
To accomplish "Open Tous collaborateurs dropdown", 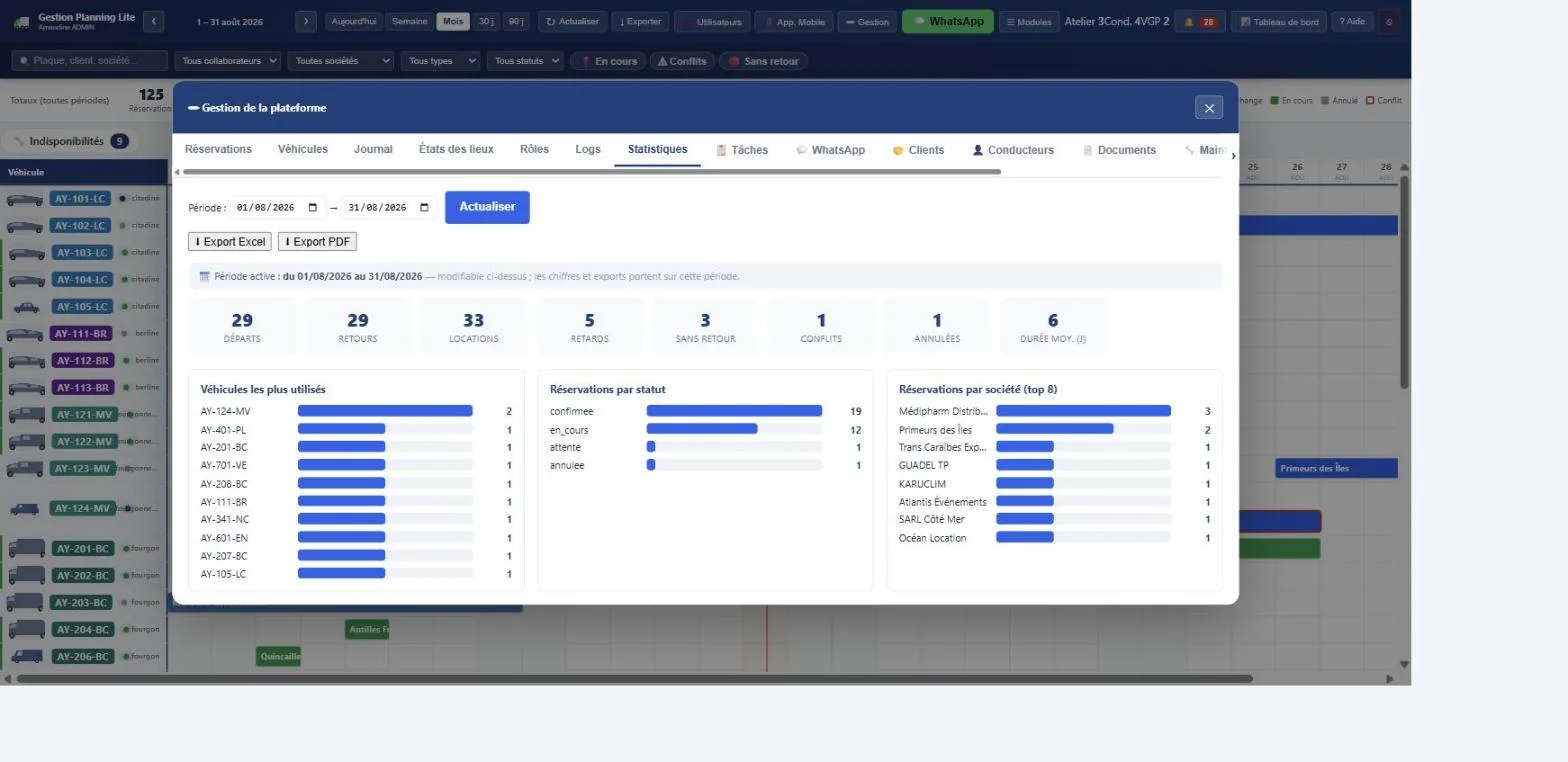I will (x=227, y=61).
